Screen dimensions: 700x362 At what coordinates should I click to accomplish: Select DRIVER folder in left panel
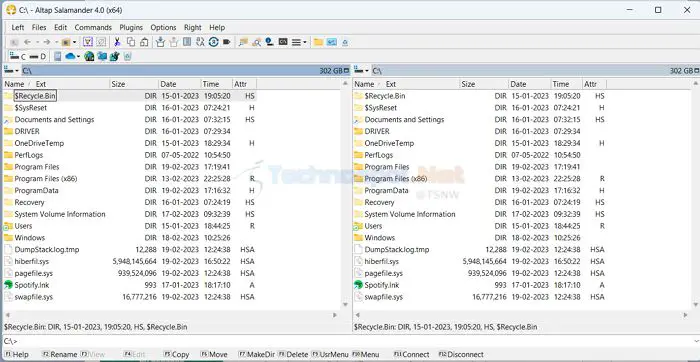pyautogui.click(x=27, y=131)
